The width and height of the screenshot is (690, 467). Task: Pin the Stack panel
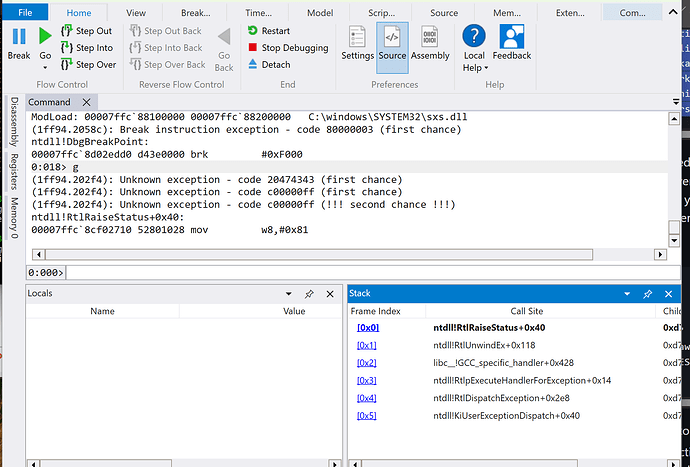[x=647, y=294]
